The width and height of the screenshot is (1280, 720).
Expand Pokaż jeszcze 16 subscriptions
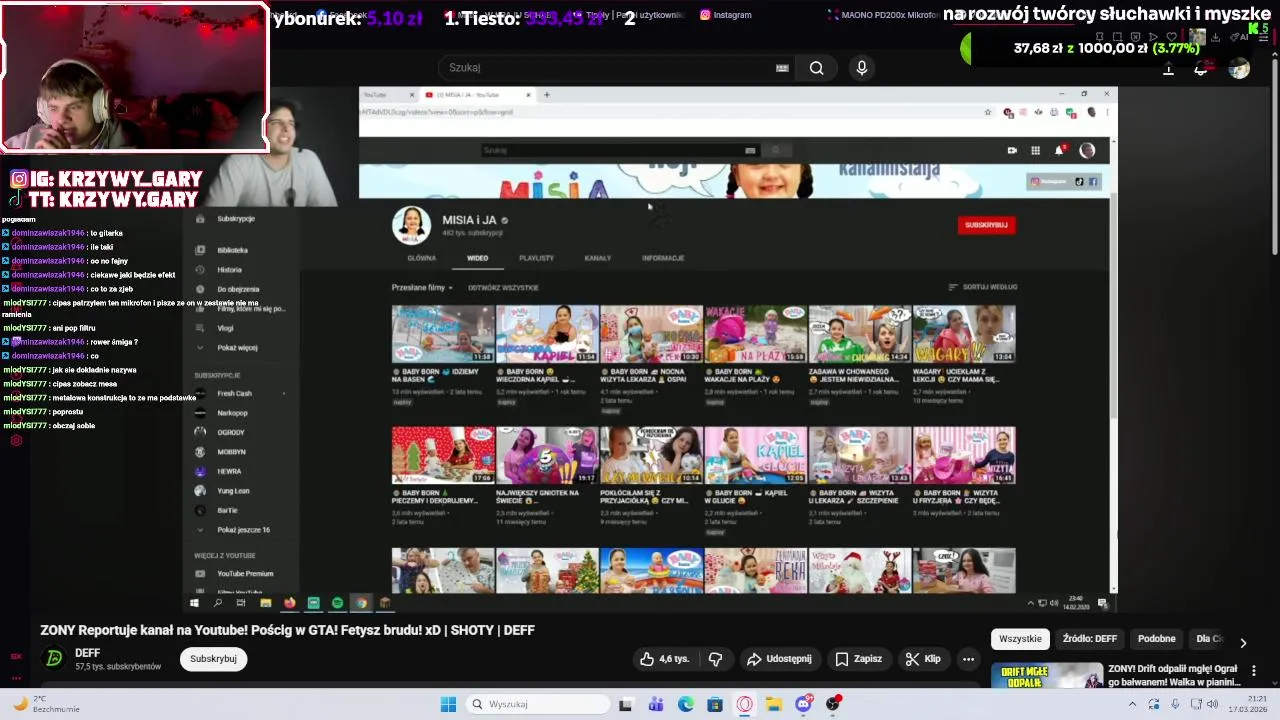[241, 529]
